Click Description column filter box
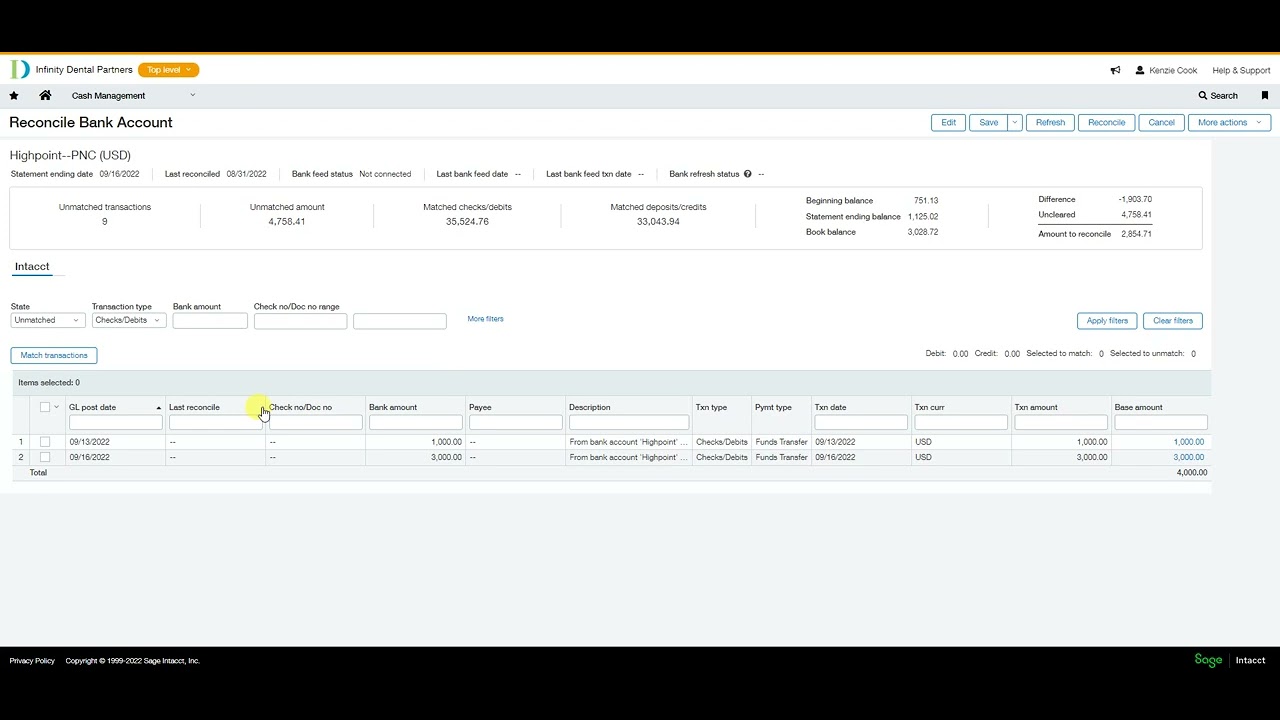Screen dimensions: 1280x720 (629, 423)
